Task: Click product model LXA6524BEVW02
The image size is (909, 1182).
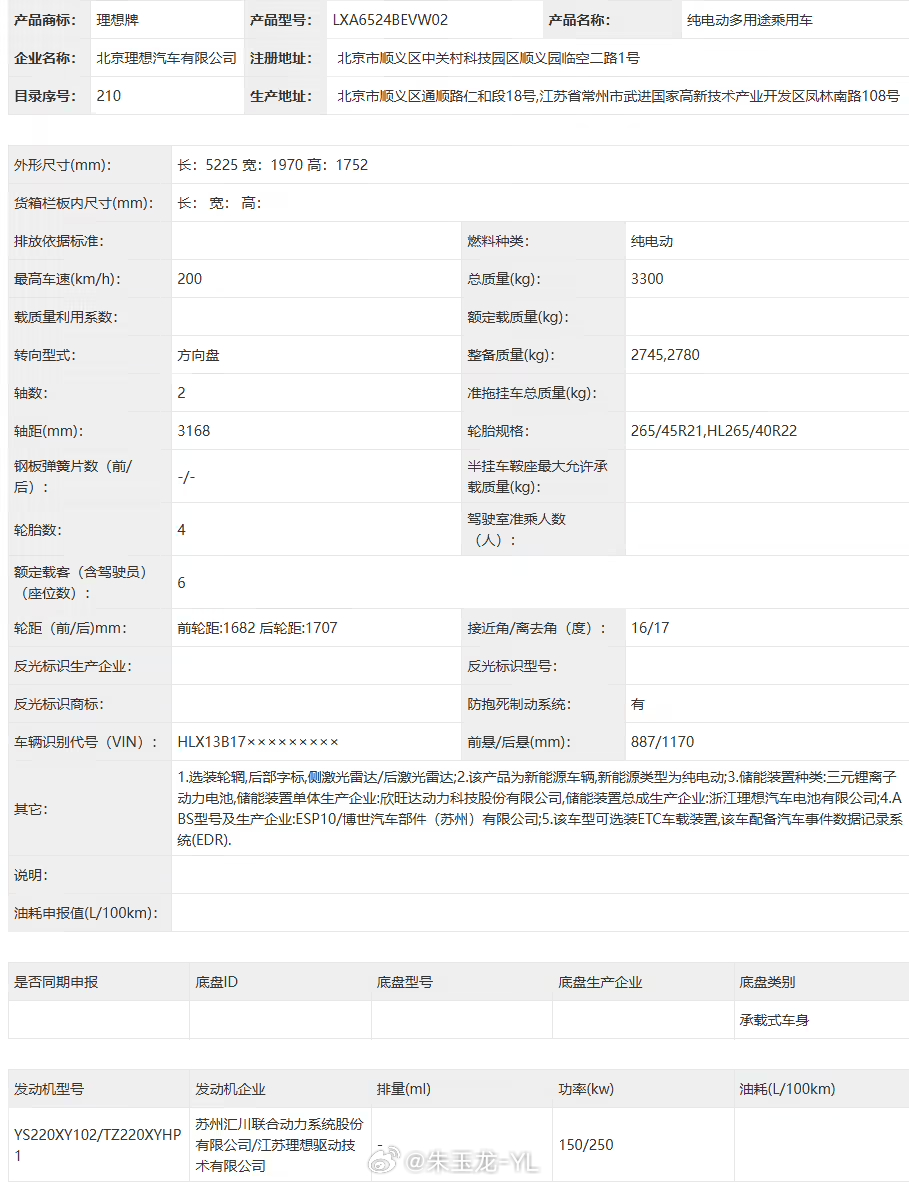Action: 390,20
